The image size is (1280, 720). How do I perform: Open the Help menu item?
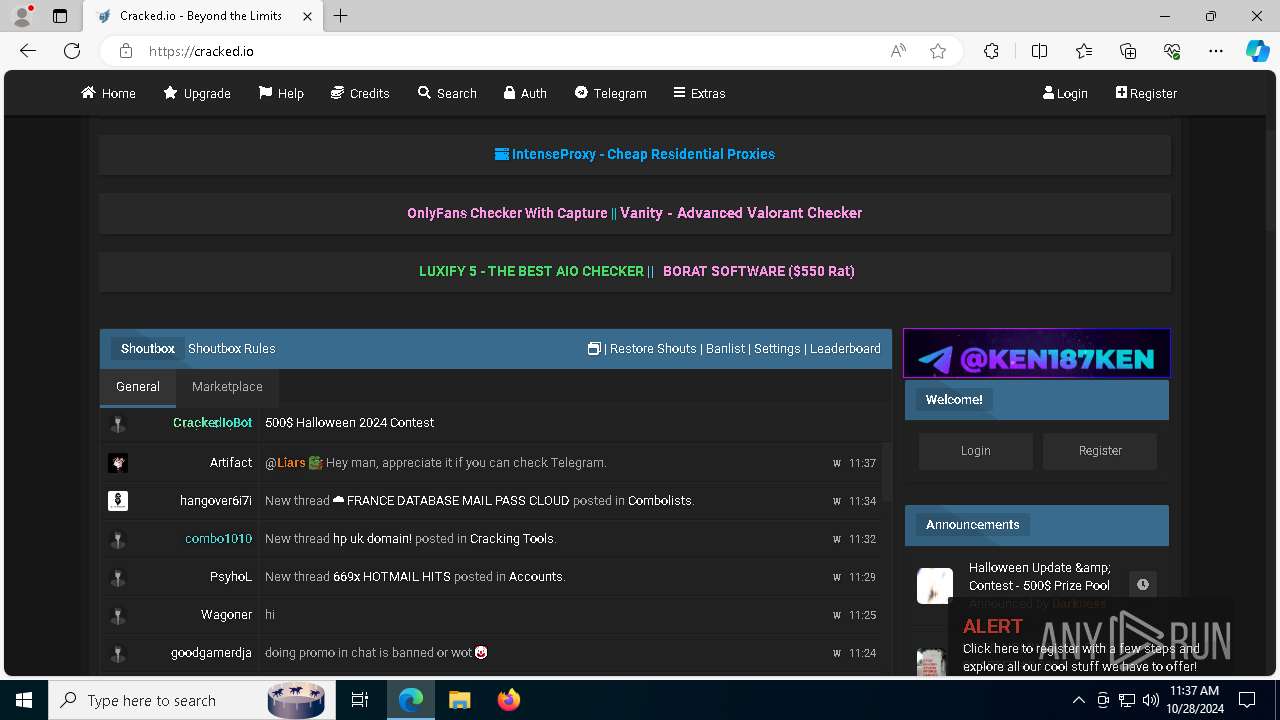click(281, 93)
